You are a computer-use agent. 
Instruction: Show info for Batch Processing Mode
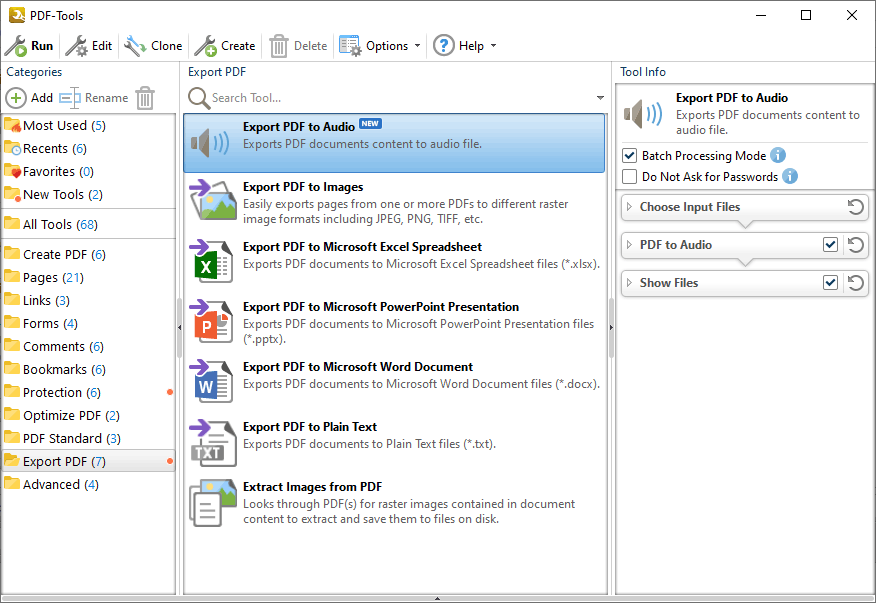point(778,155)
